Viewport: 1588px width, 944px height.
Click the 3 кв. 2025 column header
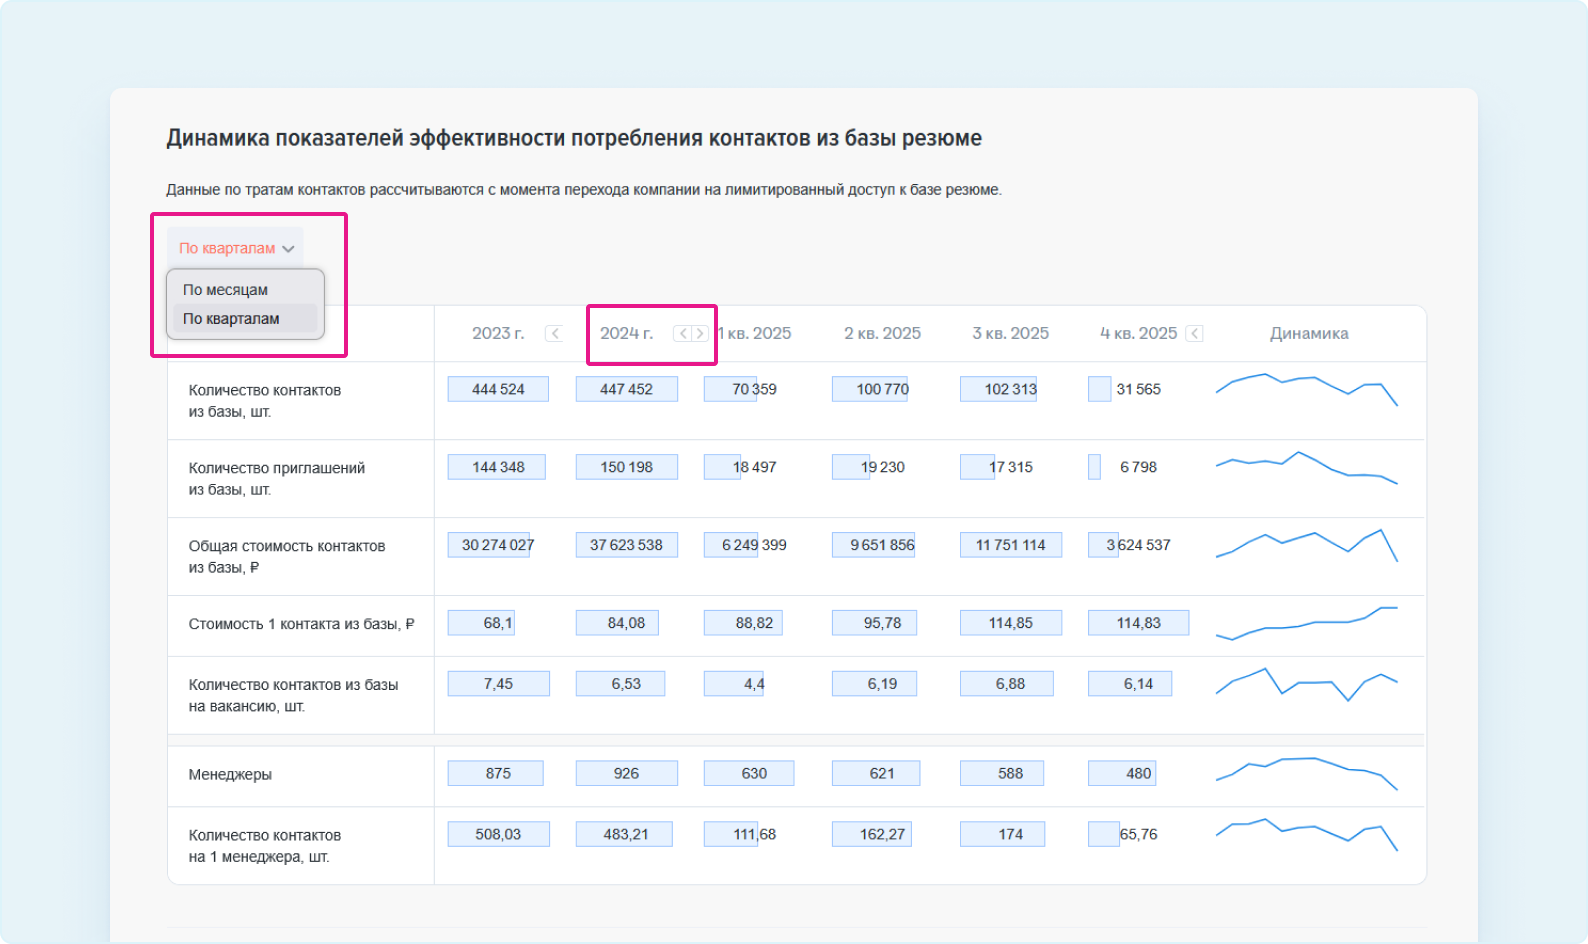pyautogui.click(x=1010, y=334)
